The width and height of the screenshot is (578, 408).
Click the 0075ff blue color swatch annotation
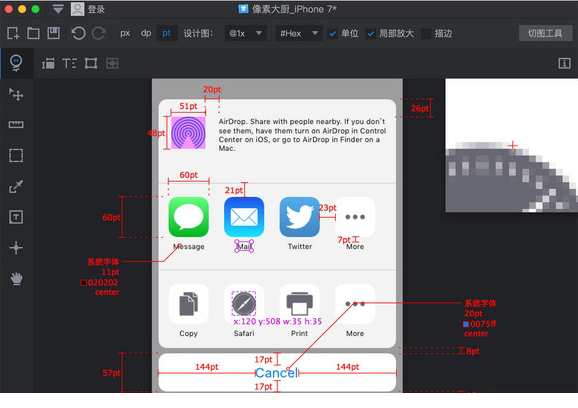(466, 324)
